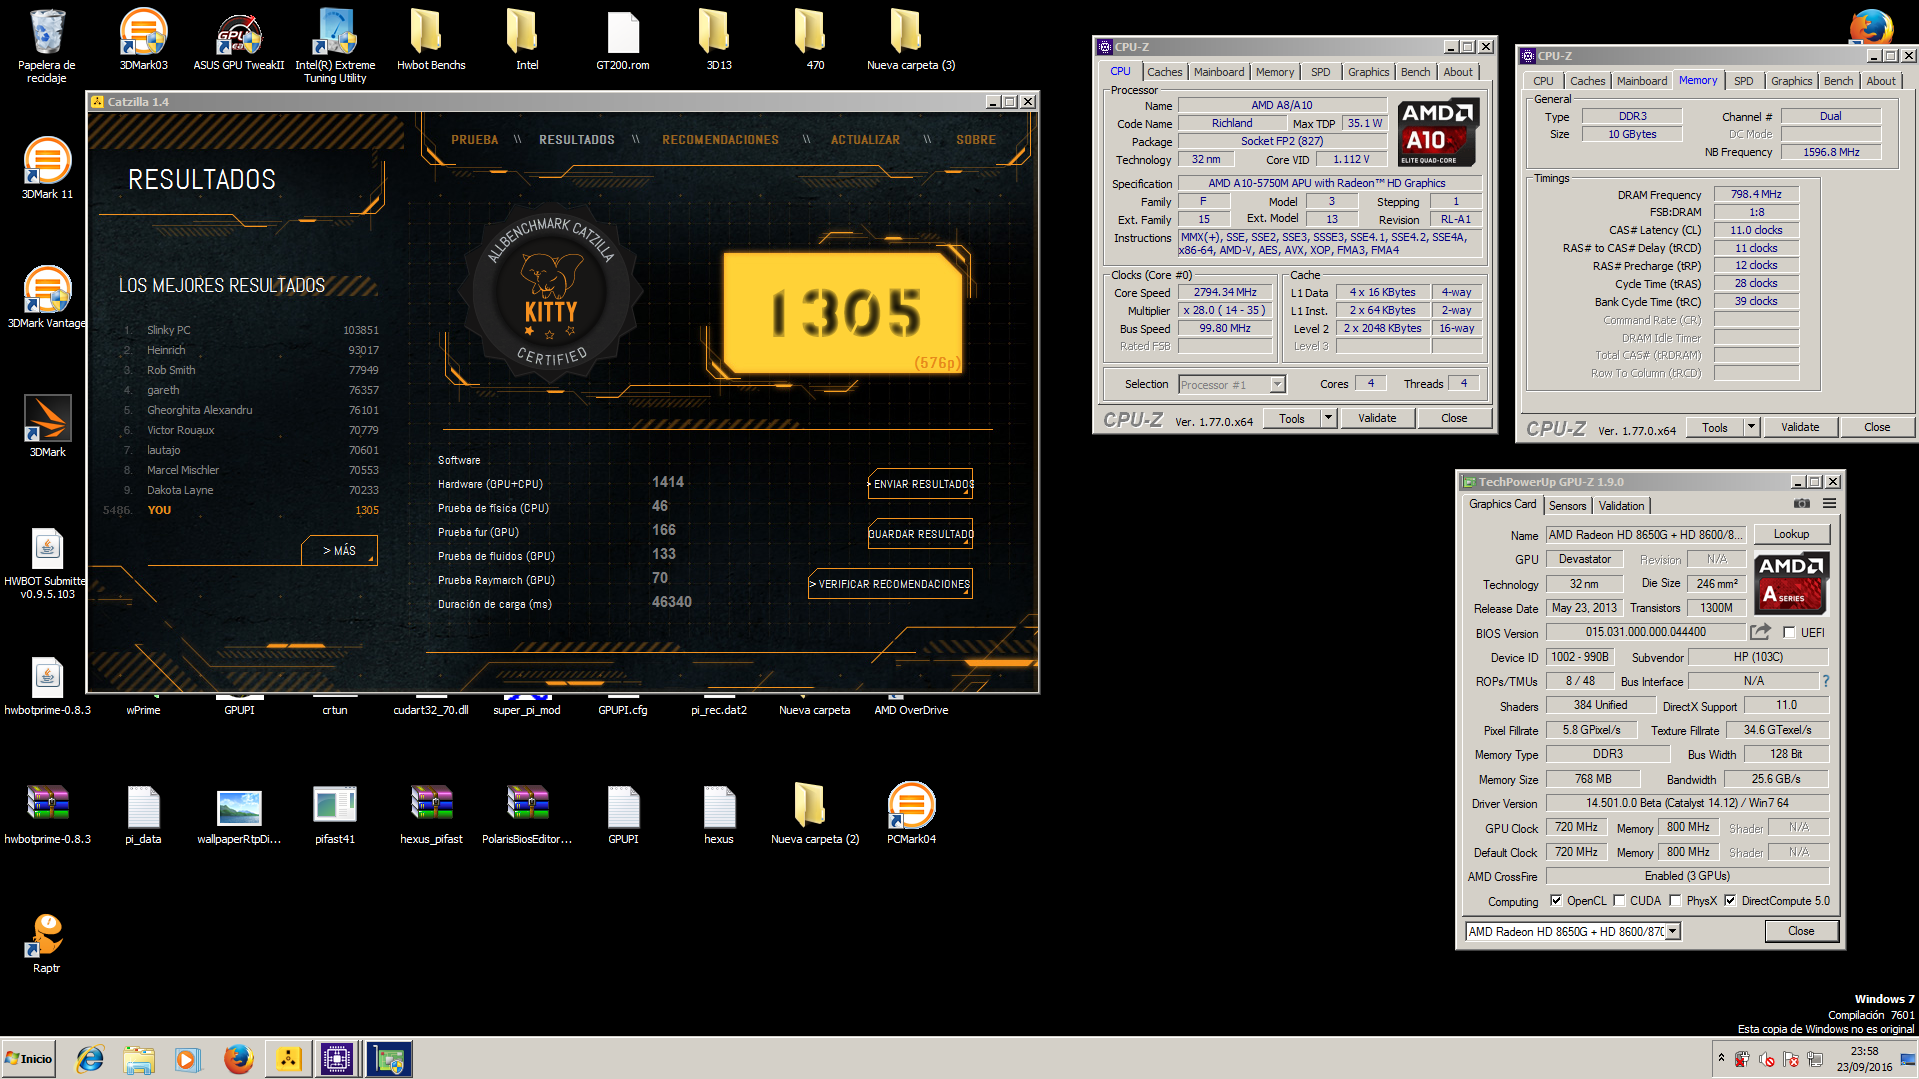Toggle the DirectCompute 5.0 checkbox
This screenshot has width=1919, height=1079.
1730,900
